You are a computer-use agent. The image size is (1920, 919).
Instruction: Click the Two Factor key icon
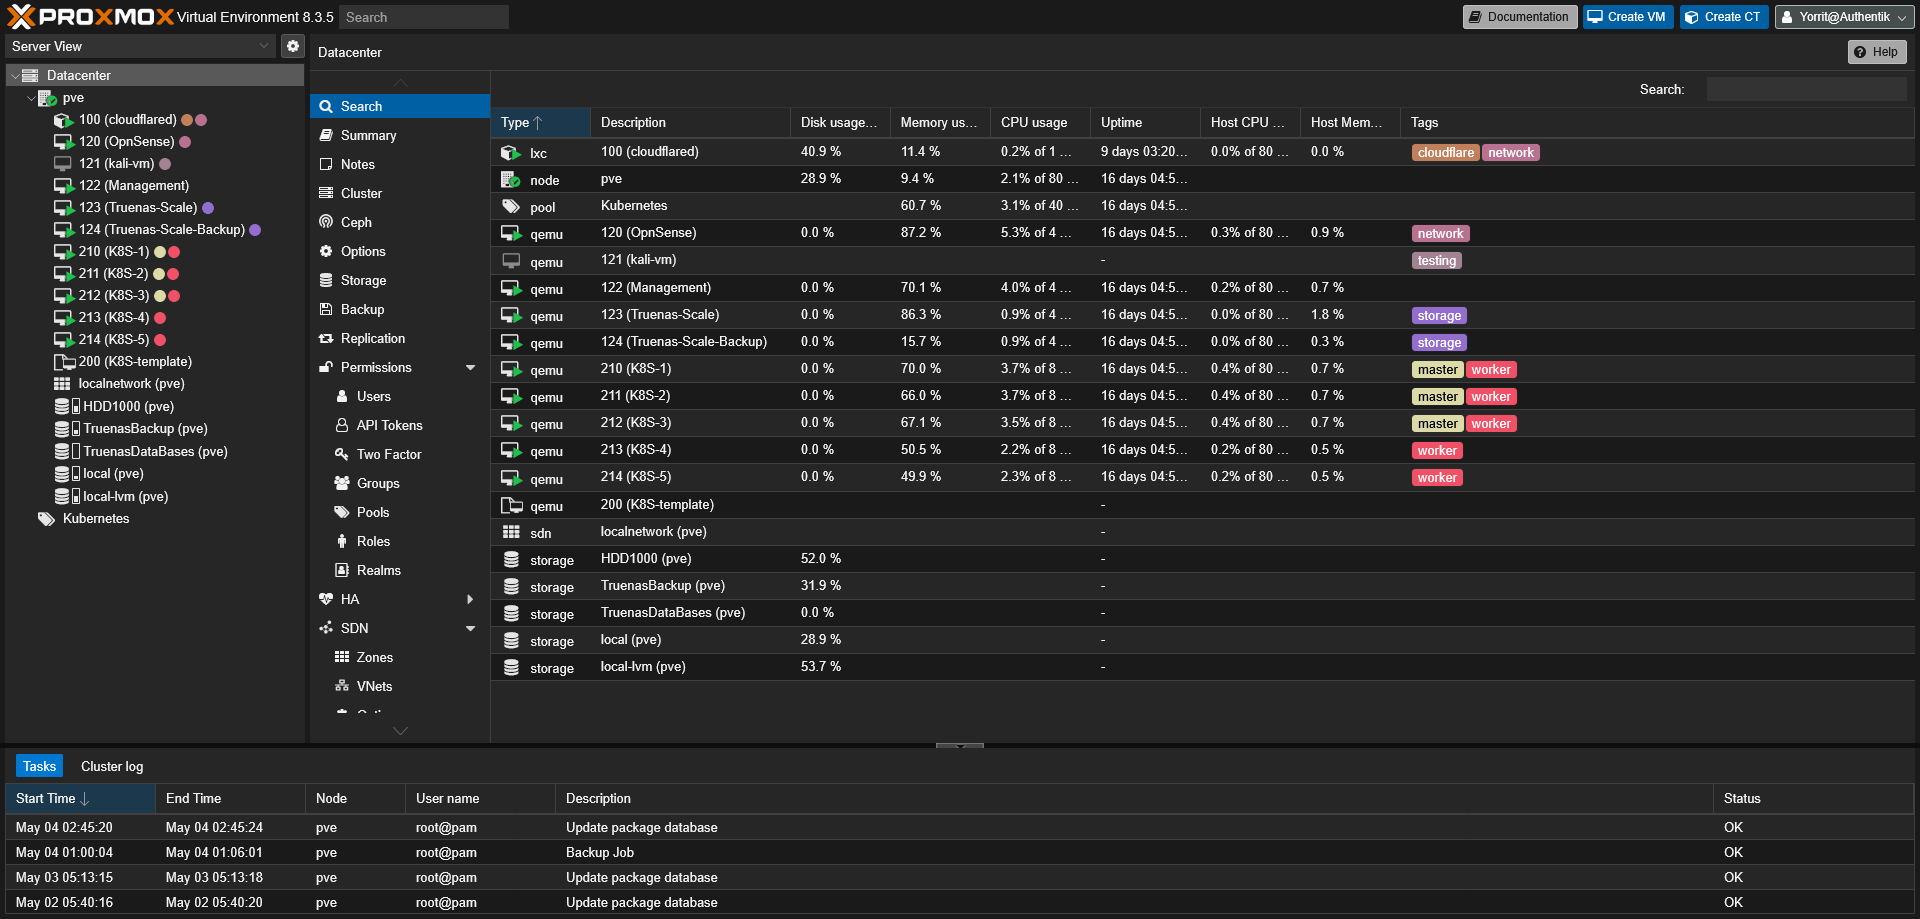tap(342, 454)
